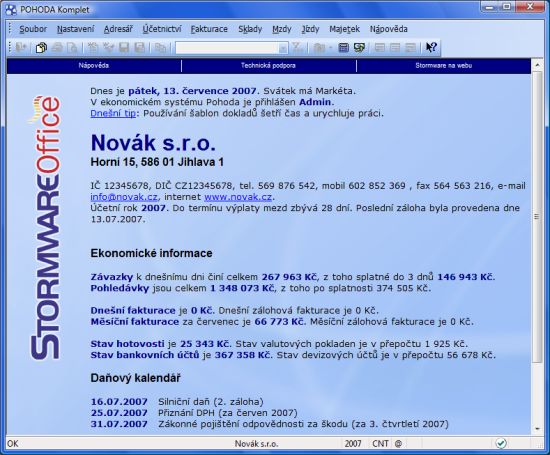Click the first greyed-out icon in the toolbar
The width and height of the screenshot is (550, 455).
pyautogui.click(x=20, y=47)
